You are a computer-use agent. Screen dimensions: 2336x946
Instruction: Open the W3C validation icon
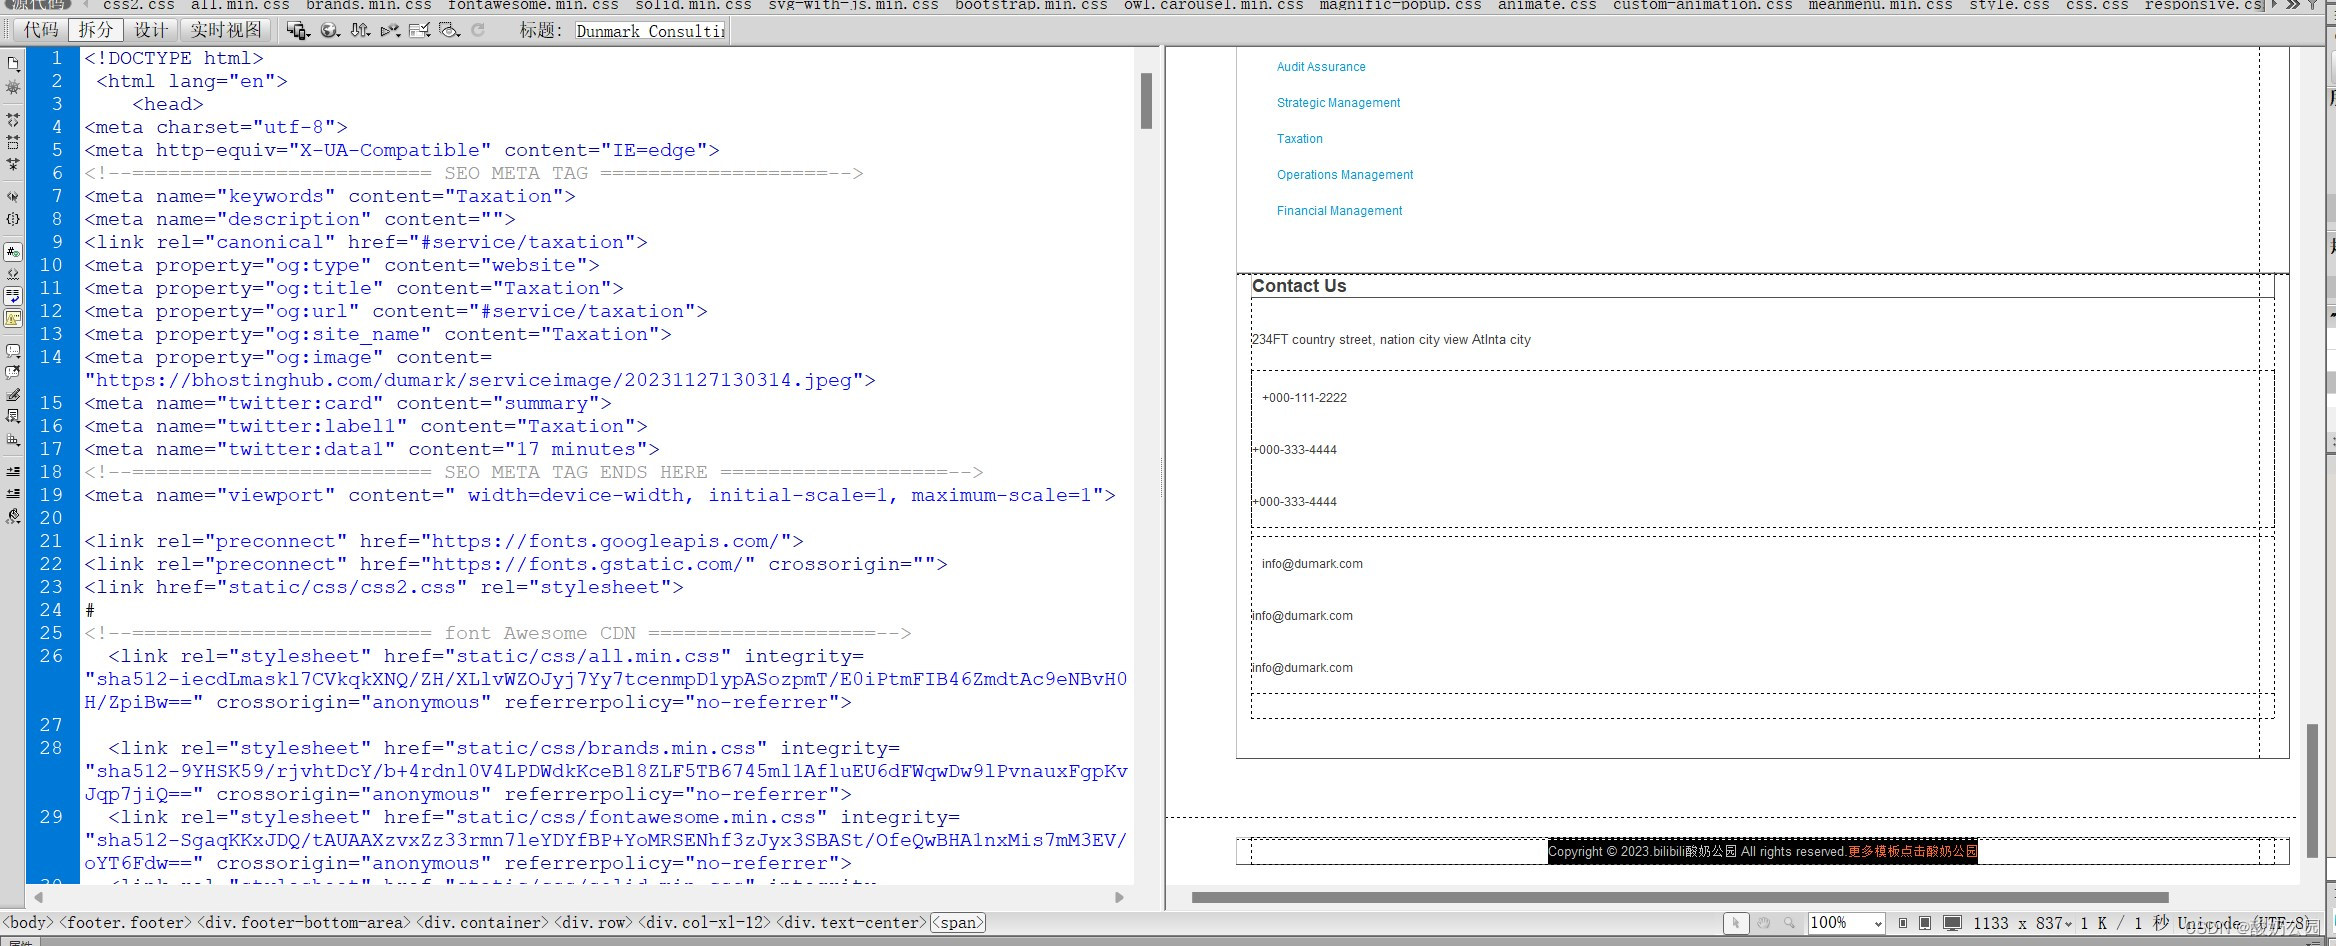[x=390, y=30]
